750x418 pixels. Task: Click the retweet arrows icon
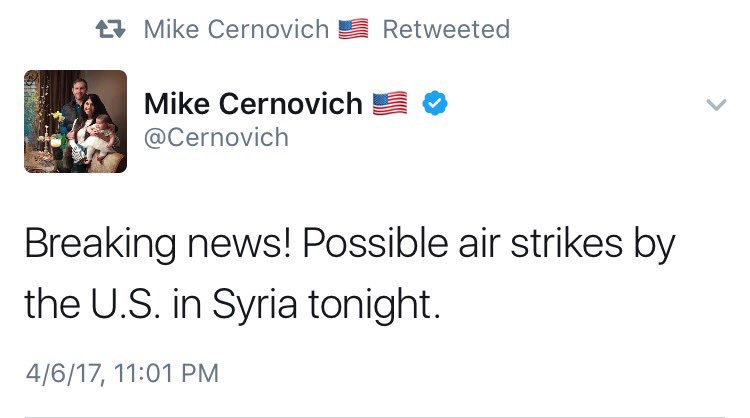click(x=110, y=29)
